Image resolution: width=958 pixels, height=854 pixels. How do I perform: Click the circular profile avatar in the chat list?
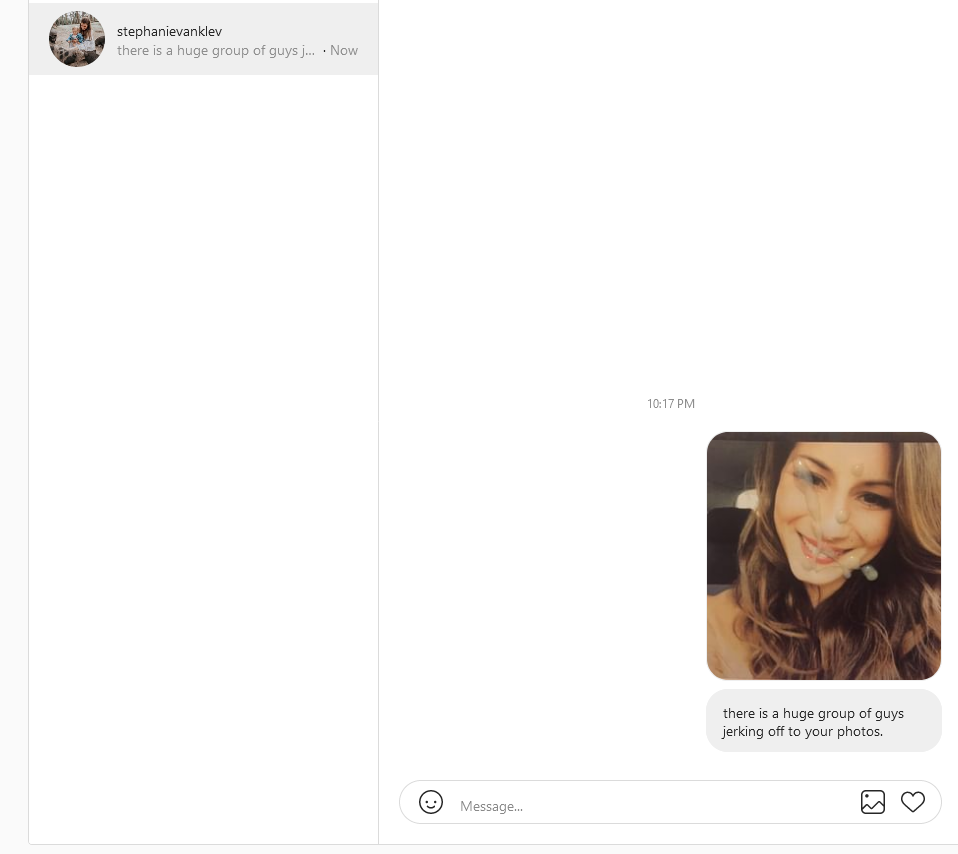pos(77,39)
